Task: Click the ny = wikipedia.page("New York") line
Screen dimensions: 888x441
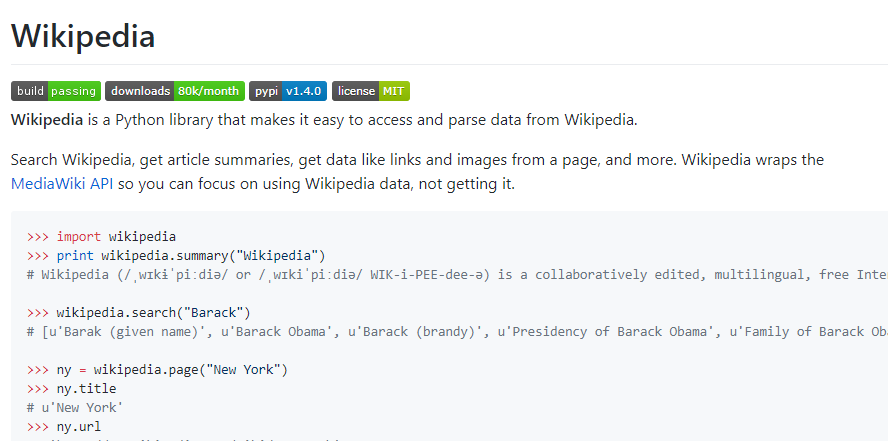Action: click(x=172, y=370)
